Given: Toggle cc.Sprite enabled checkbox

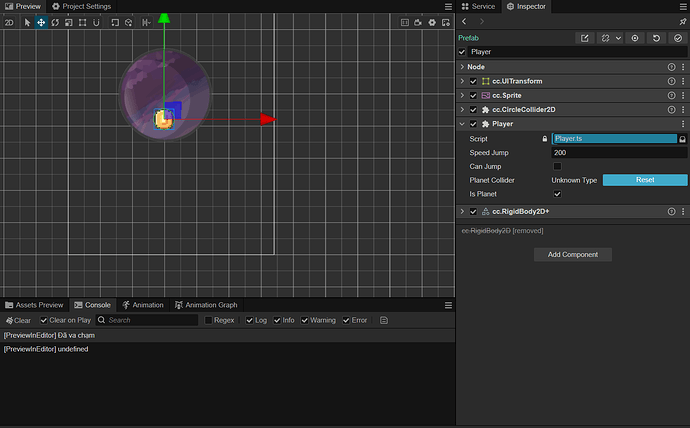Looking at the screenshot, I should (x=473, y=95).
